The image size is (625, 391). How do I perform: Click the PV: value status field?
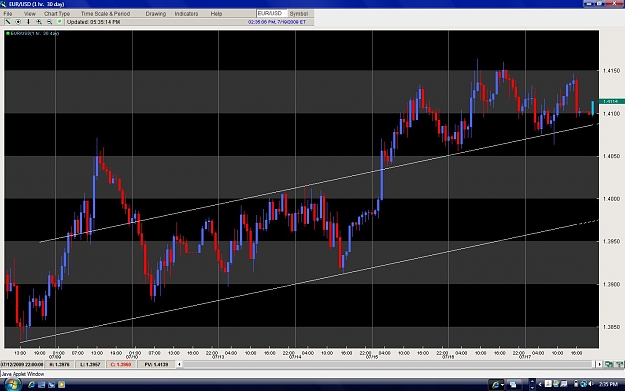(x=157, y=364)
